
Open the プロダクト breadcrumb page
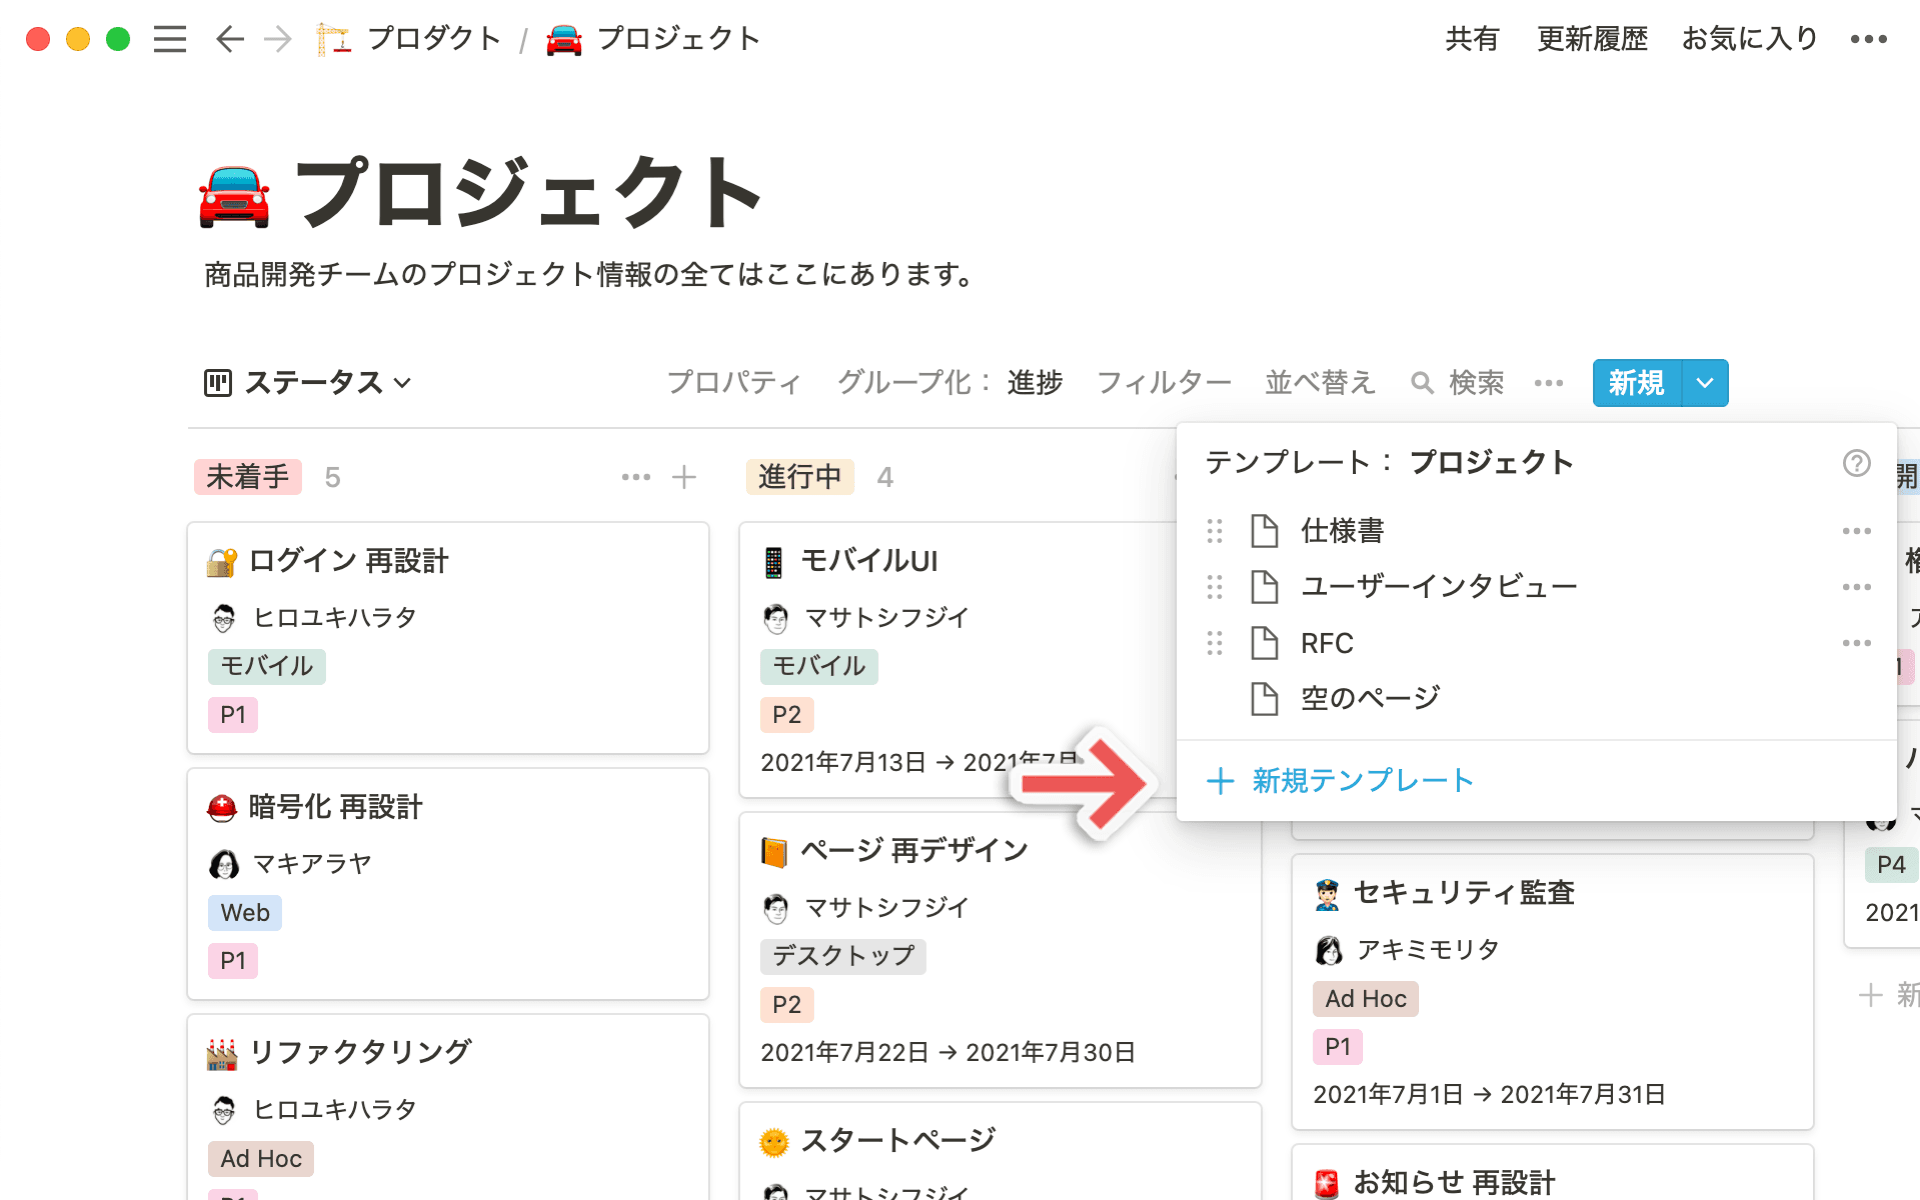point(433,39)
